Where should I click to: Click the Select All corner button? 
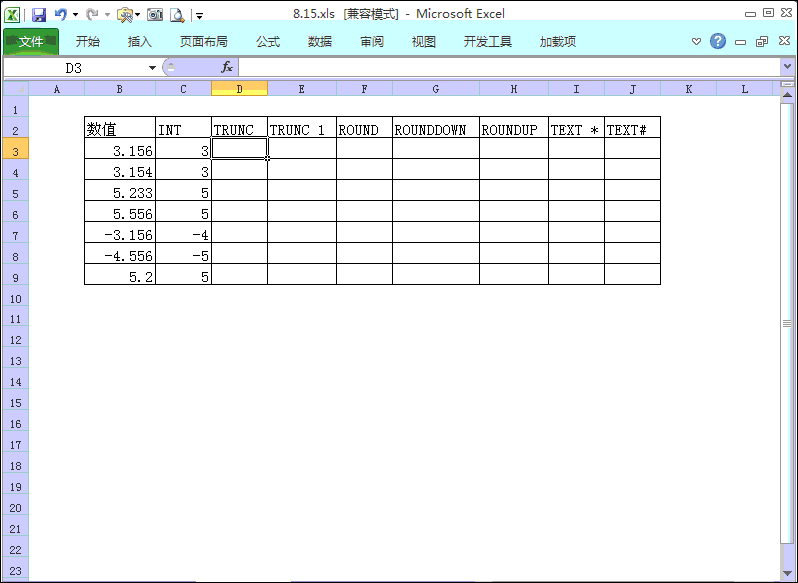tap(16, 89)
